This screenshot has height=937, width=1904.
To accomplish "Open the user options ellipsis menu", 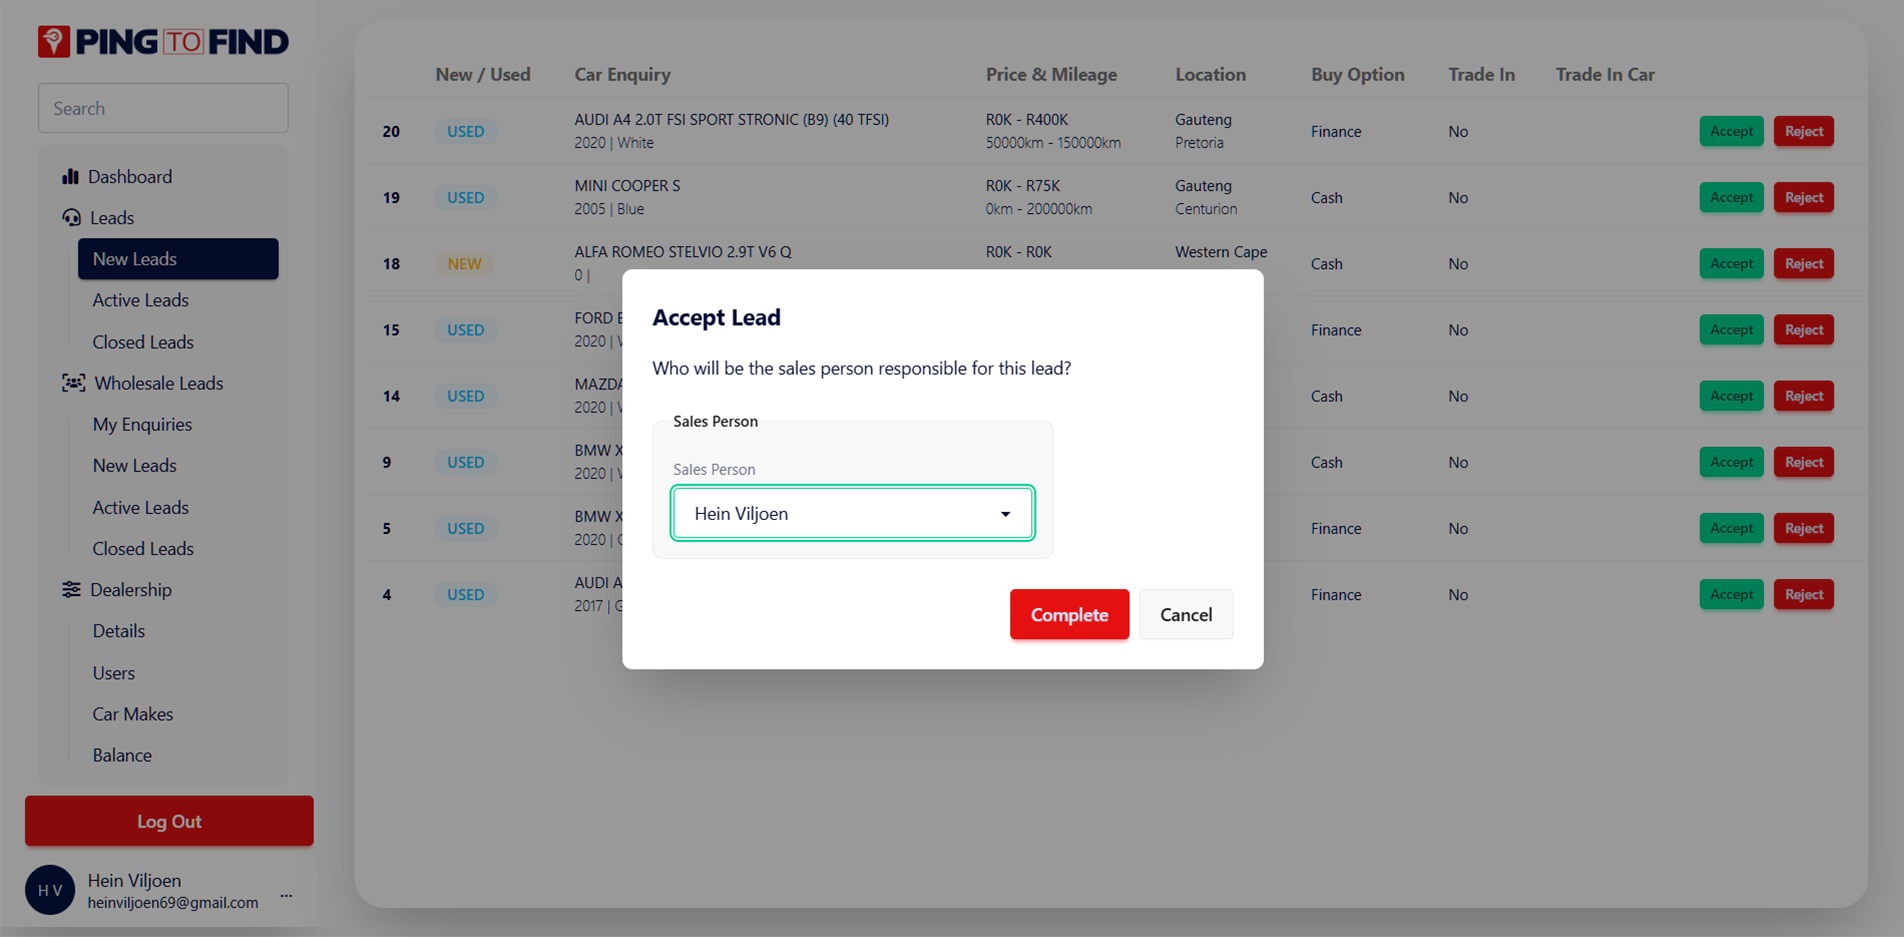I will (x=287, y=895).
